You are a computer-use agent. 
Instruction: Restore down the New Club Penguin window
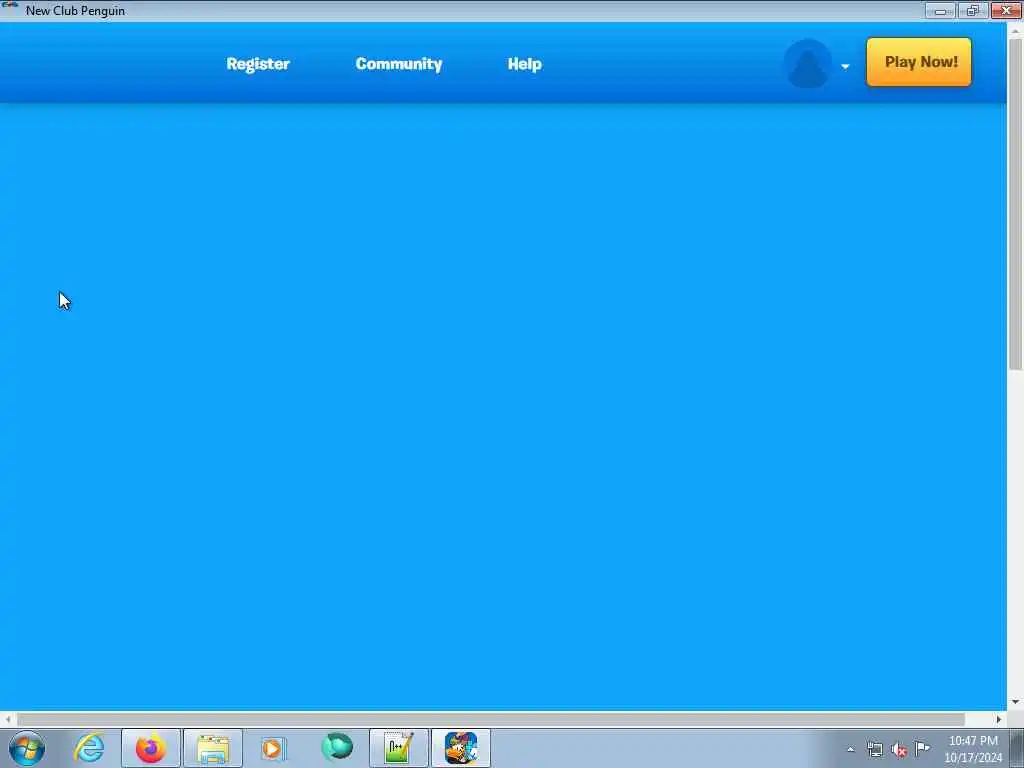tap(973, 10)
